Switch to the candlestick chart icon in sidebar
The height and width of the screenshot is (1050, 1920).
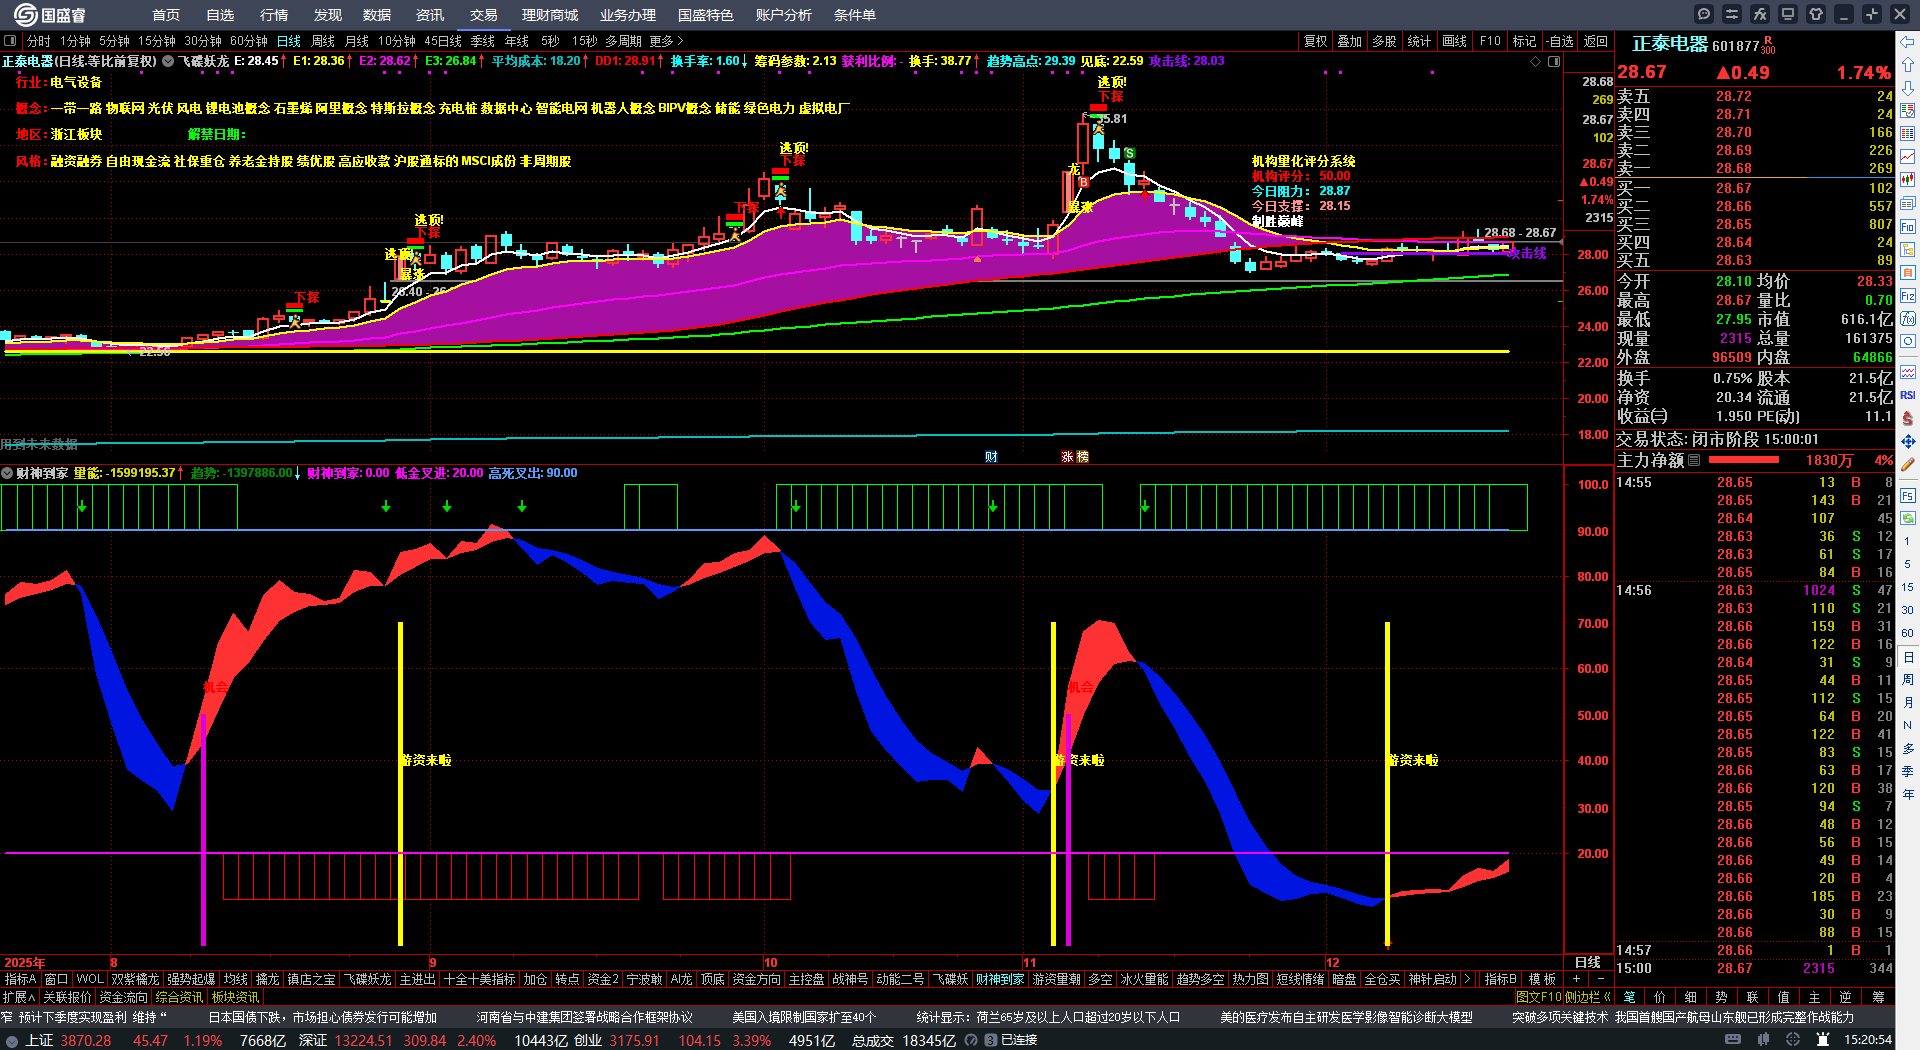click(x=1908, y=180)
